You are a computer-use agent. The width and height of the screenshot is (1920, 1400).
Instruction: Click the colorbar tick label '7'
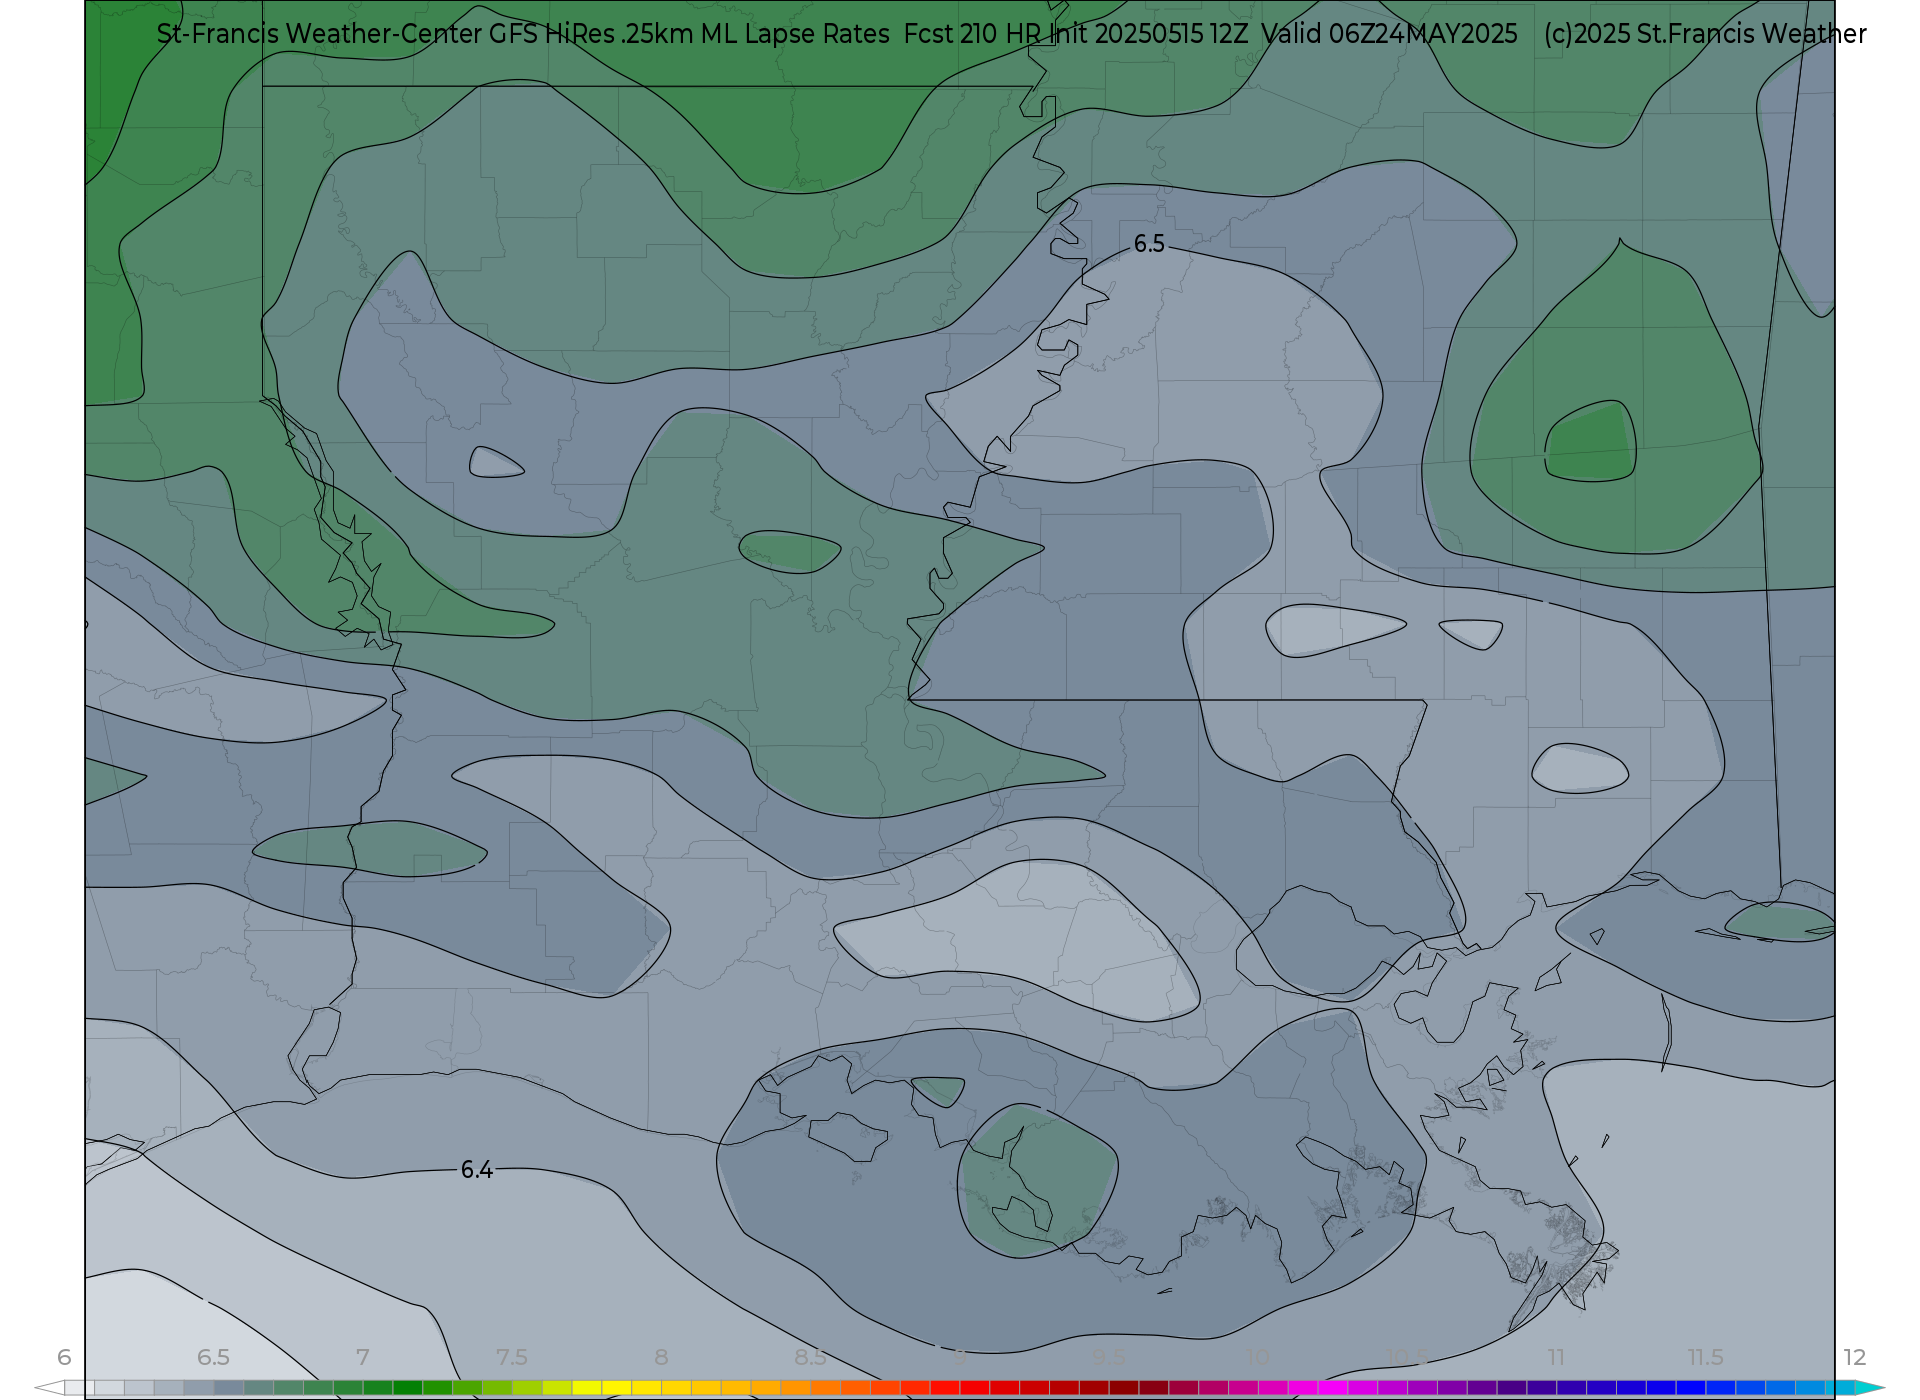[x=362, y=1357]
